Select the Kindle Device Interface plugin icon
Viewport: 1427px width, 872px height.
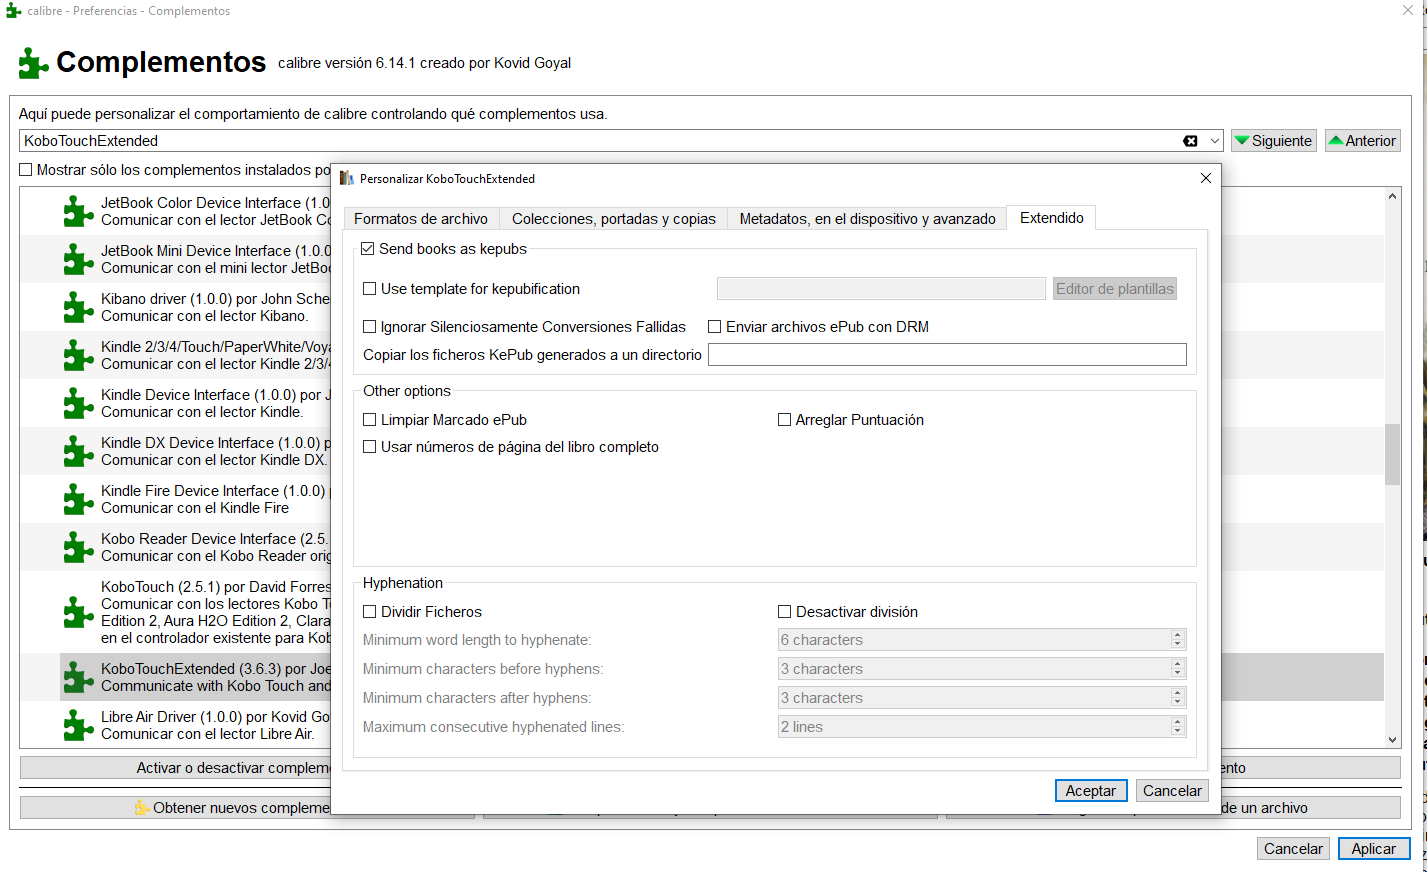[x=78, y=403]
